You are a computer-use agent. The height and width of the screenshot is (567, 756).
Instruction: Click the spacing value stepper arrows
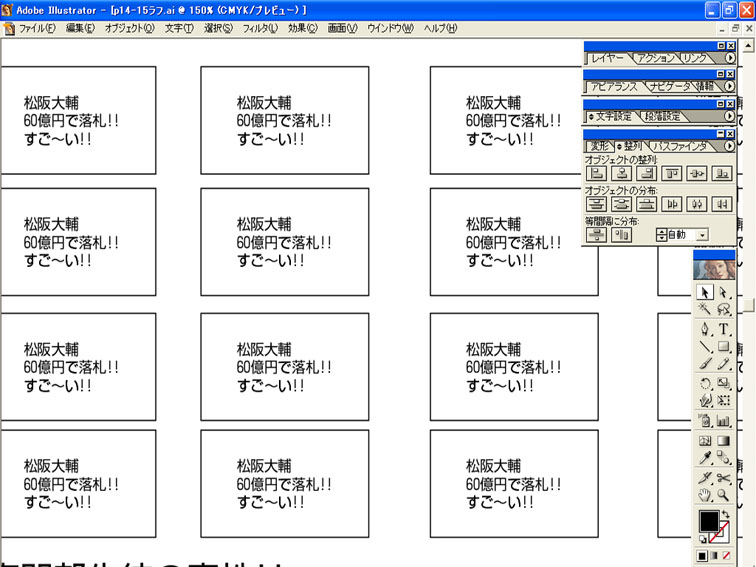pyautogui.click(x=662, y=235)
